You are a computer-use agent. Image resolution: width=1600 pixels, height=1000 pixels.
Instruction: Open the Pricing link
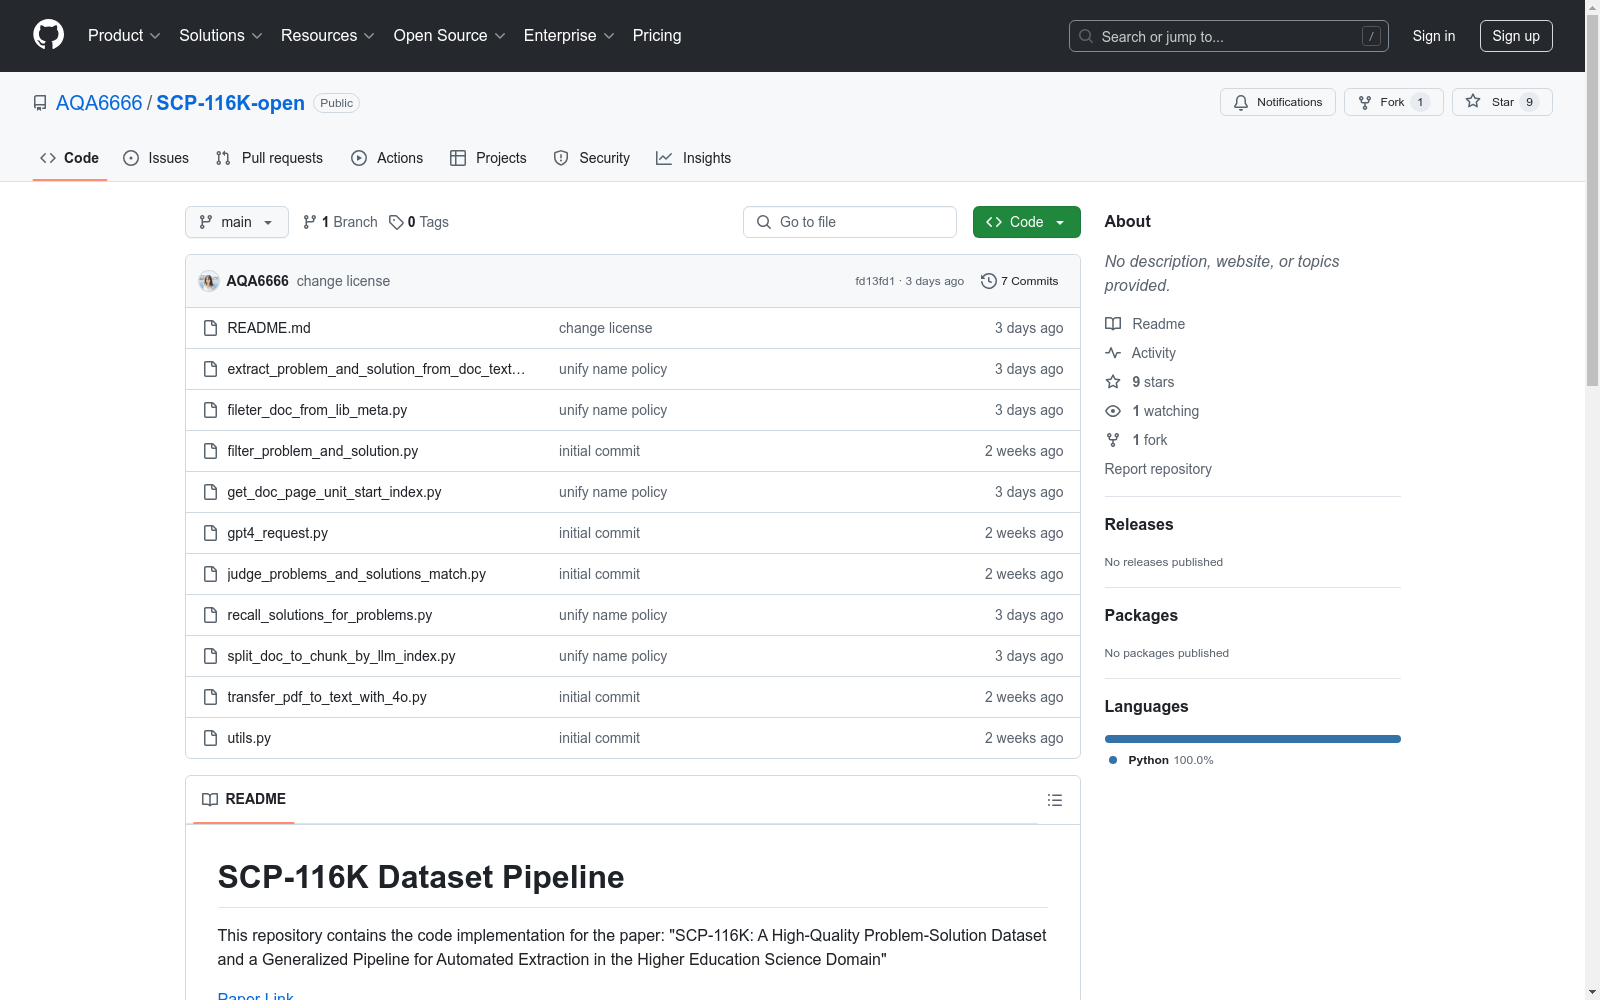[x=657, y=36]
